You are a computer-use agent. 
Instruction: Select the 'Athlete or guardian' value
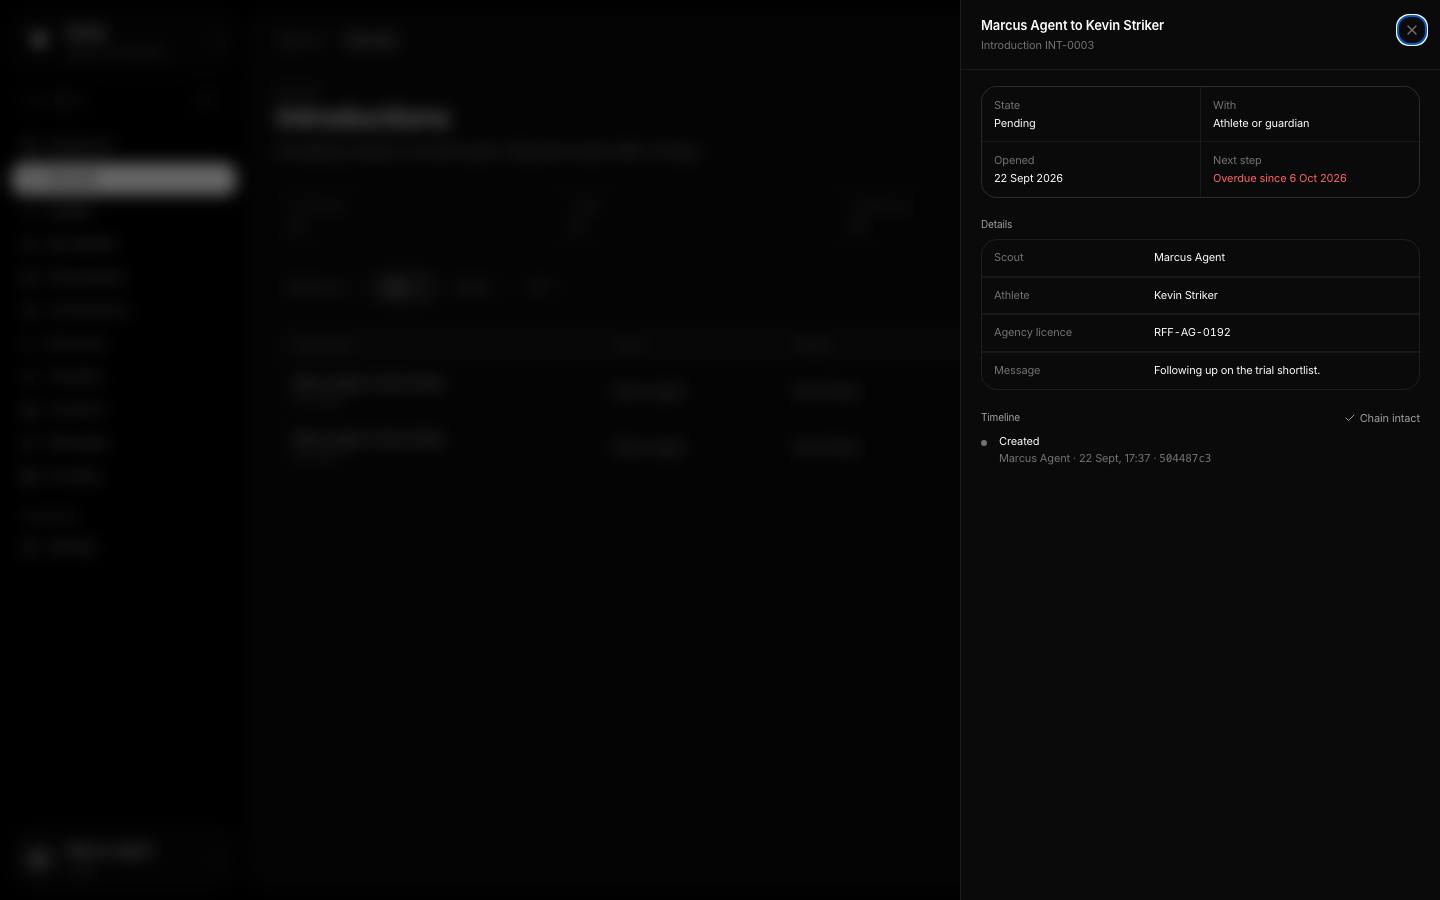click(x=1261, y=123)
